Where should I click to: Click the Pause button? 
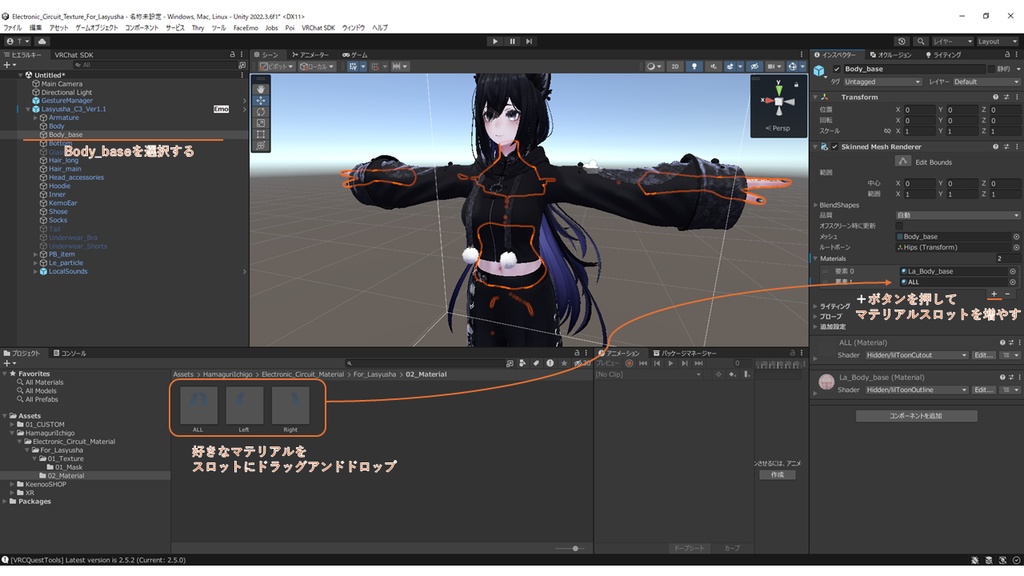point(512,41)
